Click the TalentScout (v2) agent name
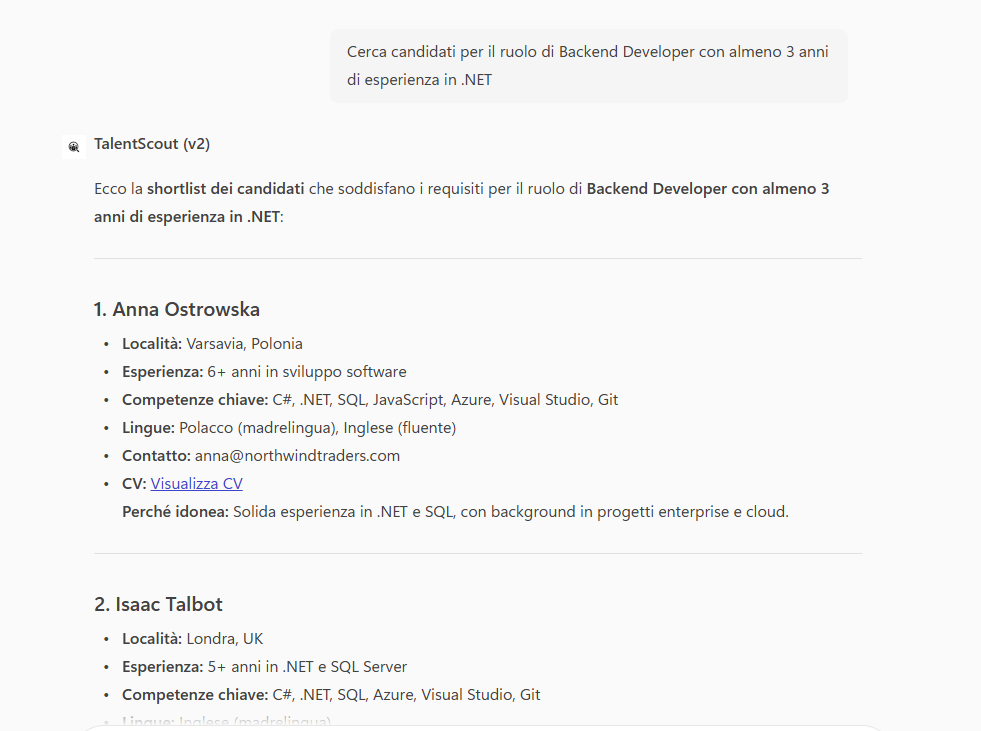981x731 pixels. 152,144
